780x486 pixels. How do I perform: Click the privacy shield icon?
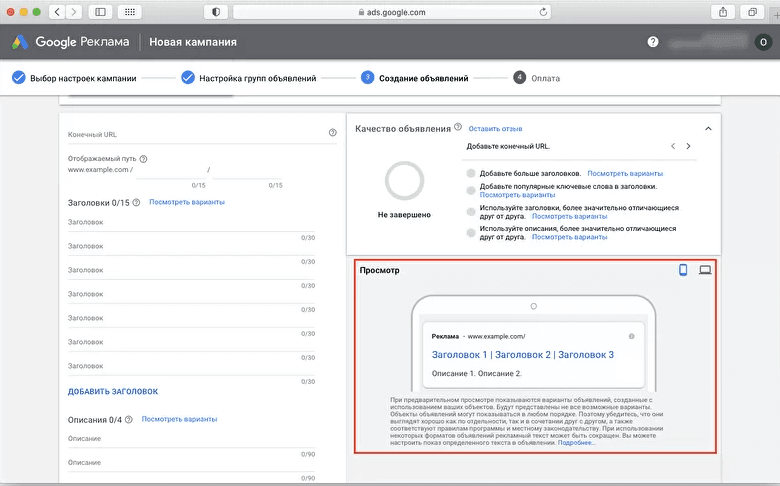click(216, 12)
